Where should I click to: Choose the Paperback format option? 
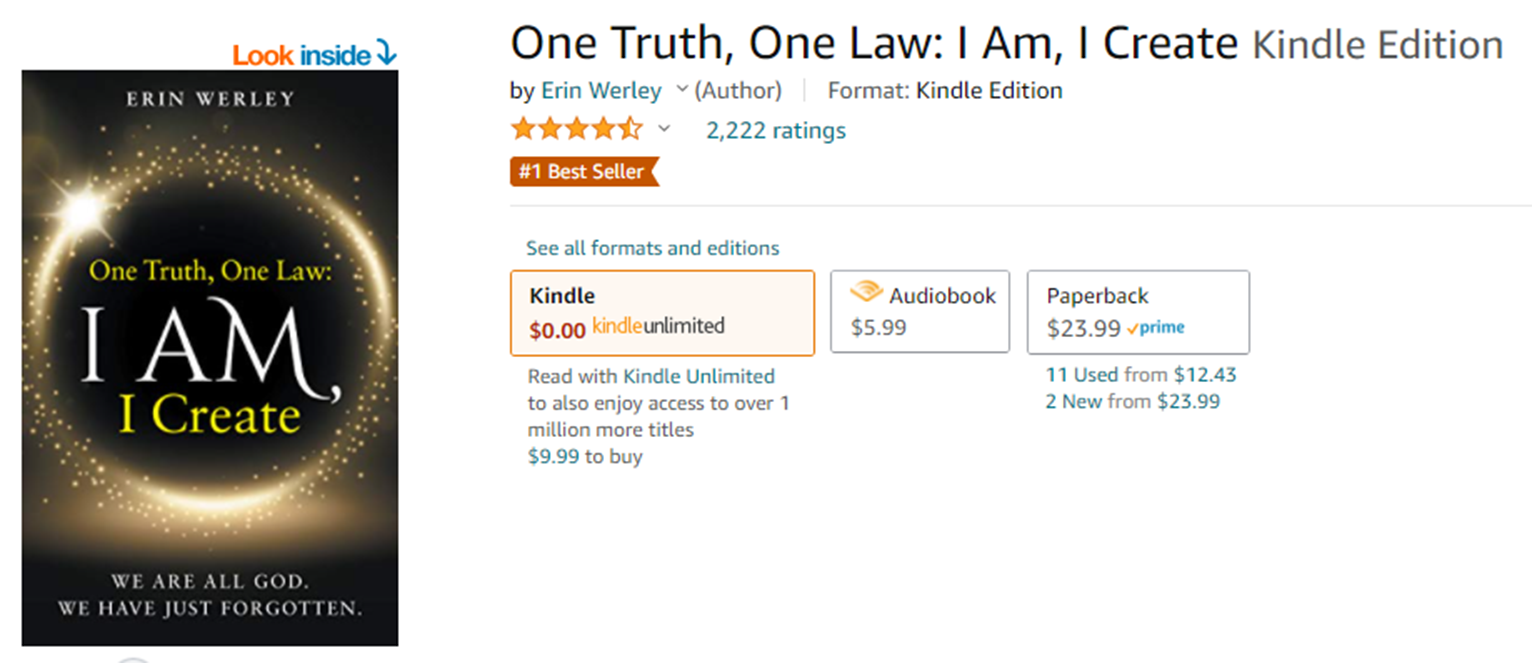click(1138, 312)
